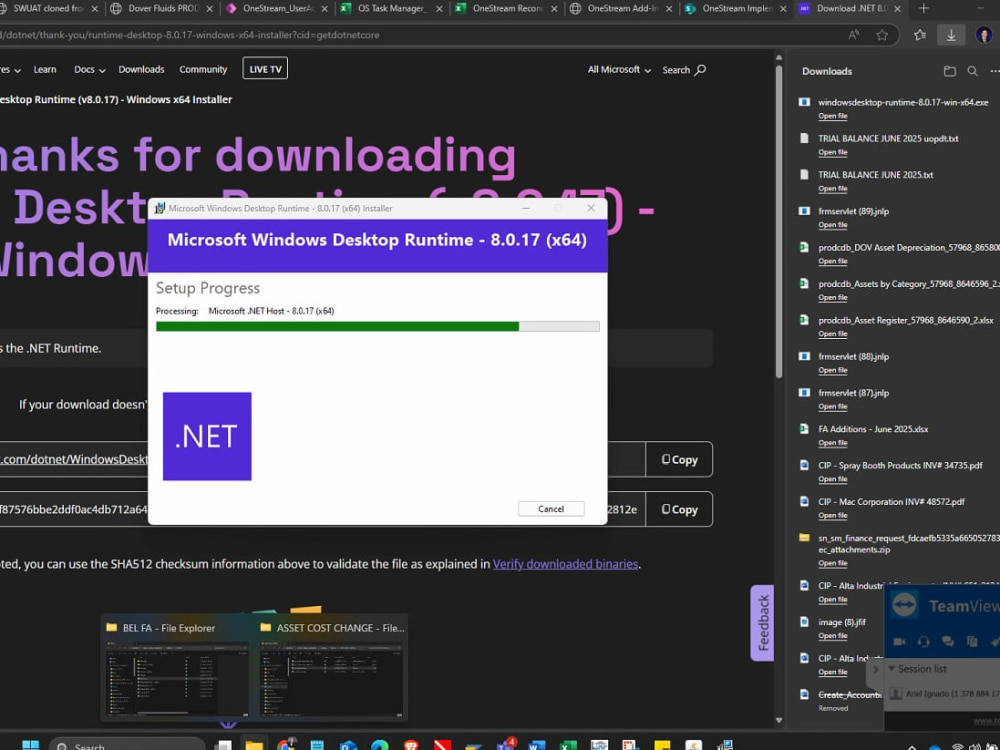
Task: Open a new browser tab with plus icon
Action: pyautogui.click(x=923, y=8)
